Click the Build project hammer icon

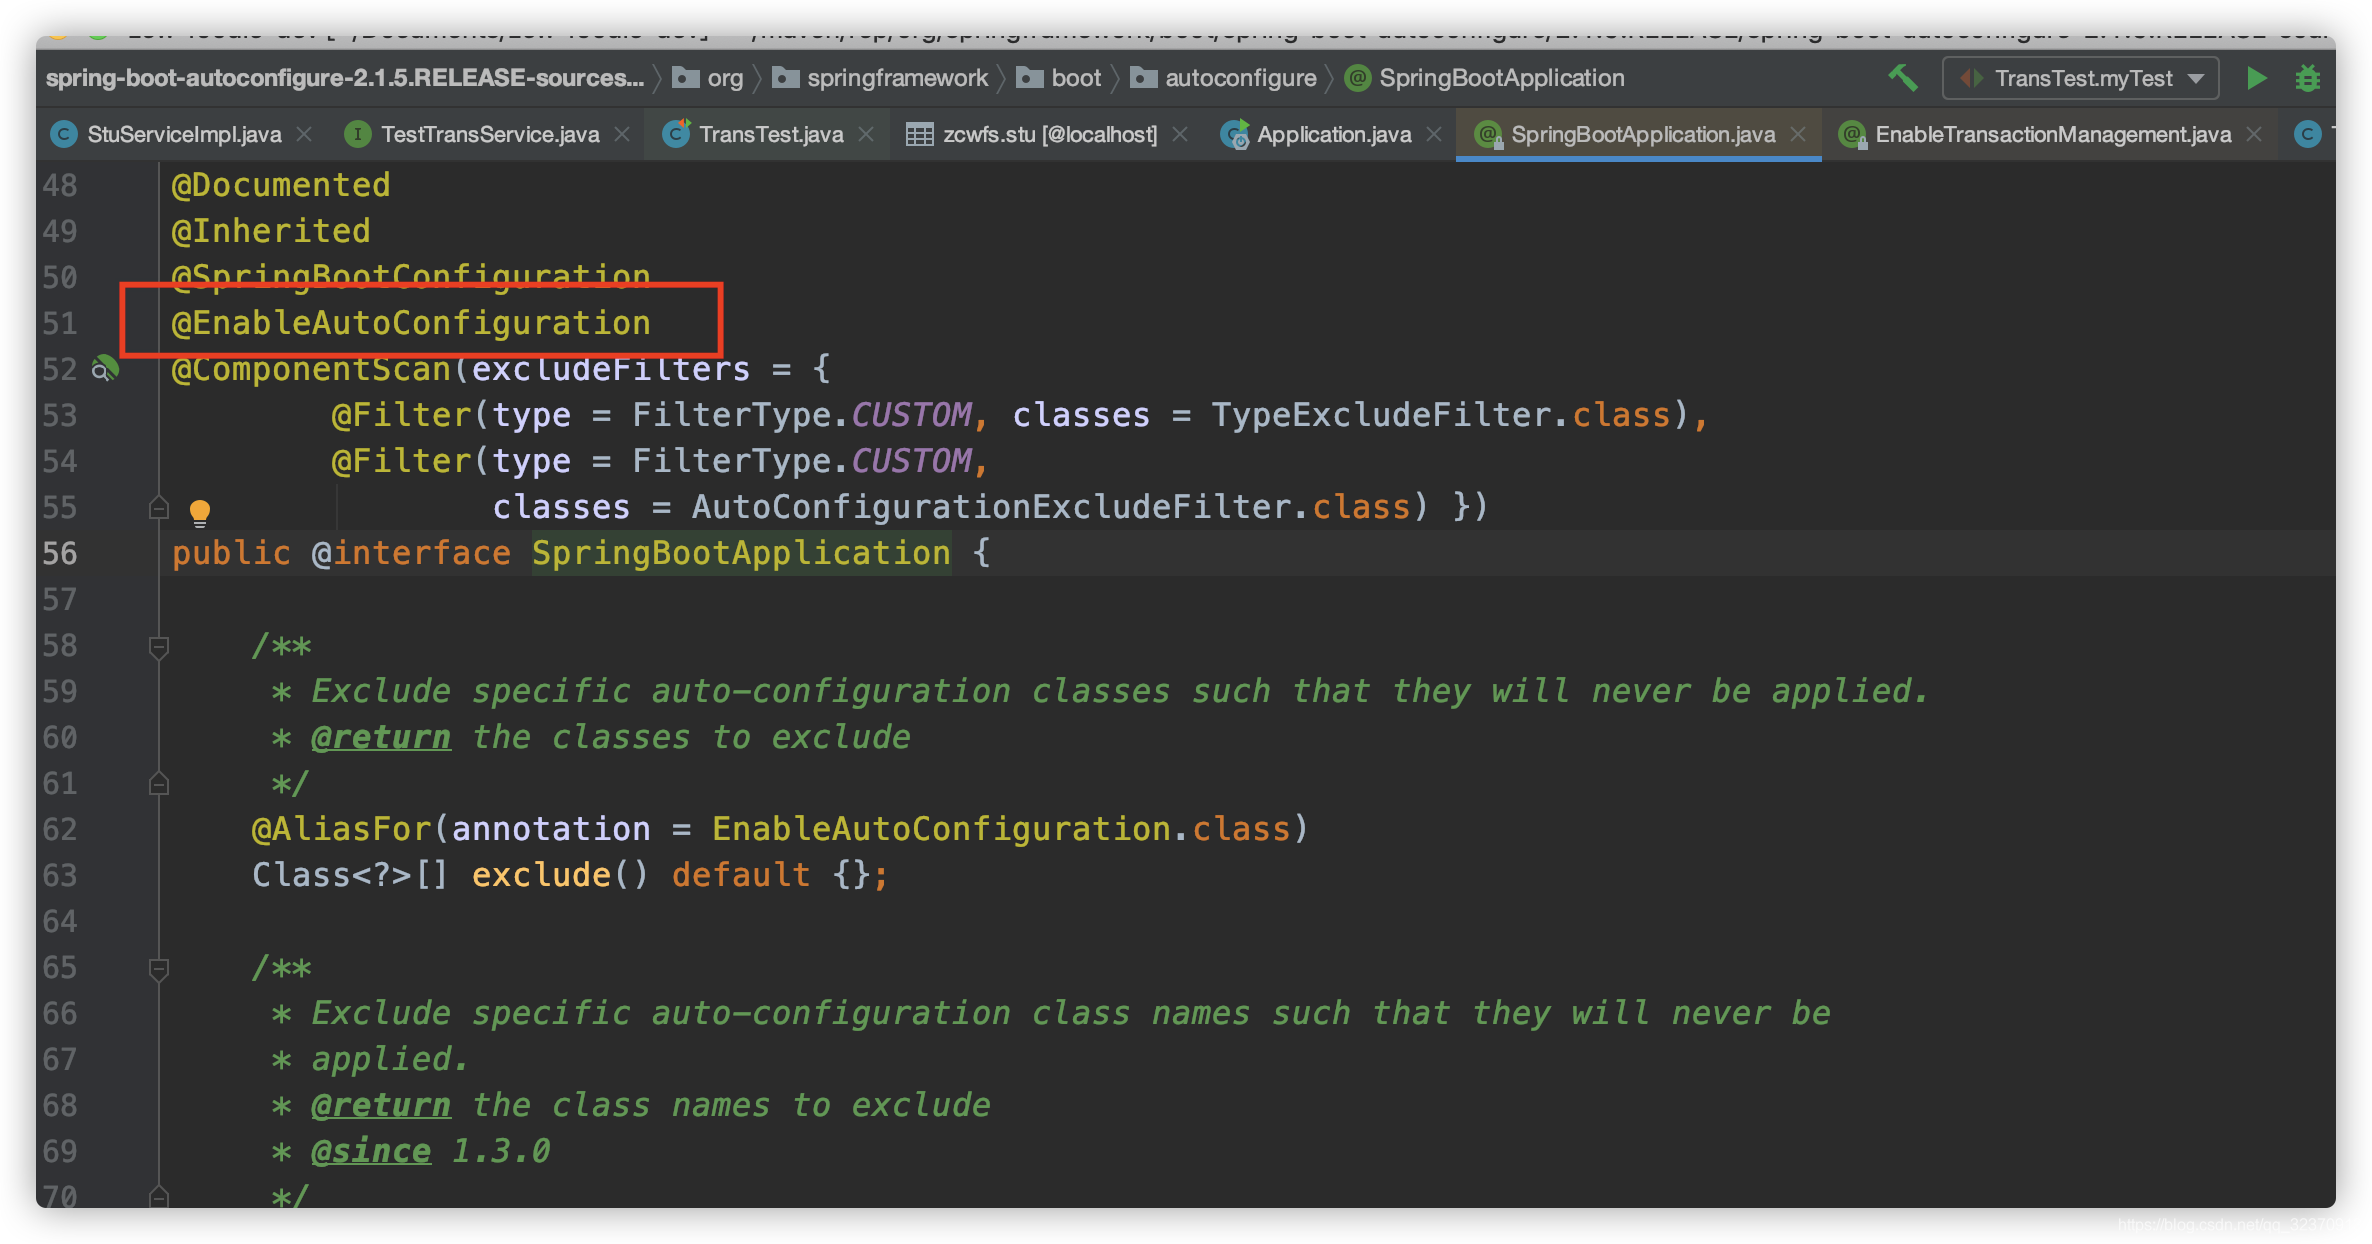pyautogui.click(x=1902, y=78)
